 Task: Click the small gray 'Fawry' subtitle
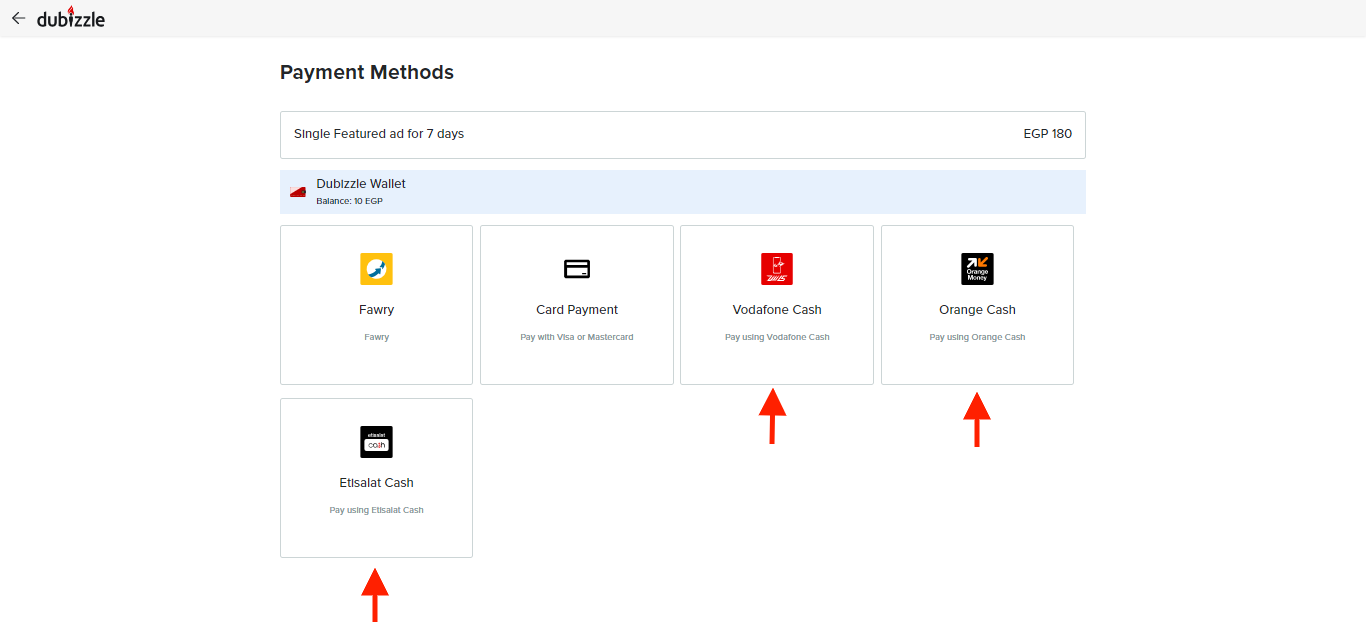tap(376, 337)
